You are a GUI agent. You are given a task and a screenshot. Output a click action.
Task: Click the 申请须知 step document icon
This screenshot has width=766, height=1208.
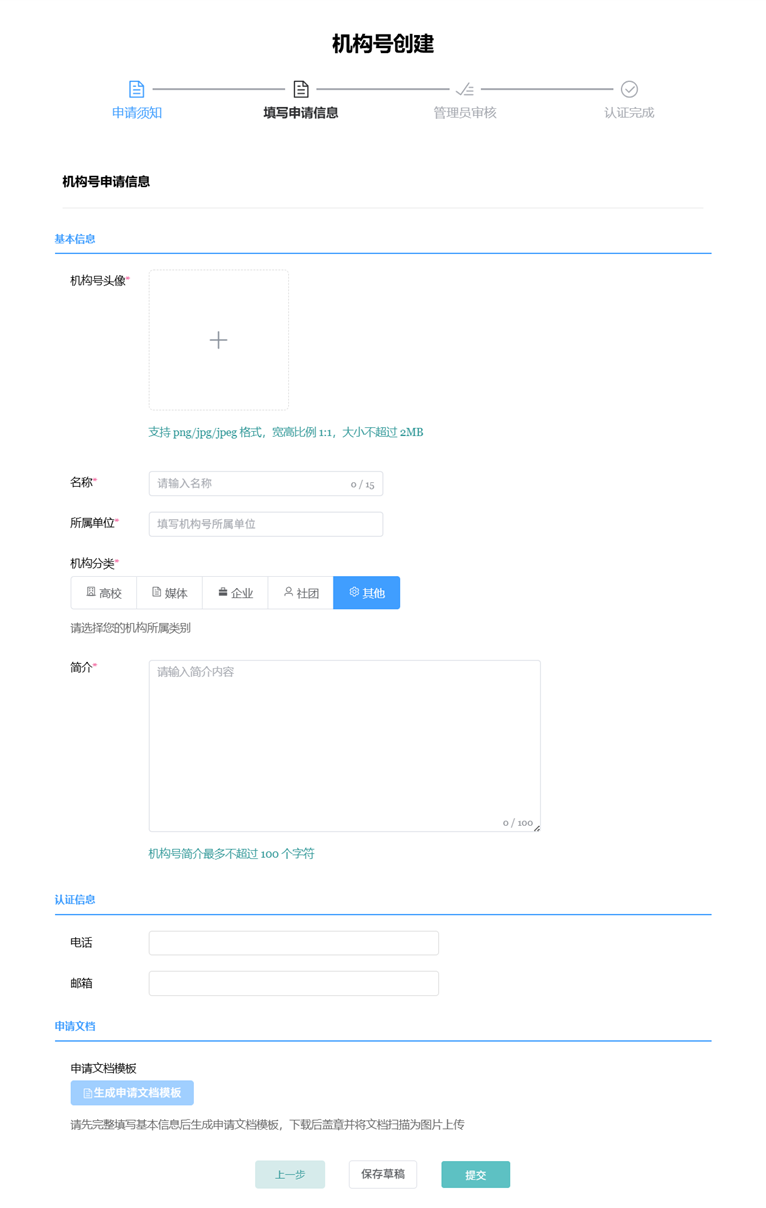pos(137,89)
